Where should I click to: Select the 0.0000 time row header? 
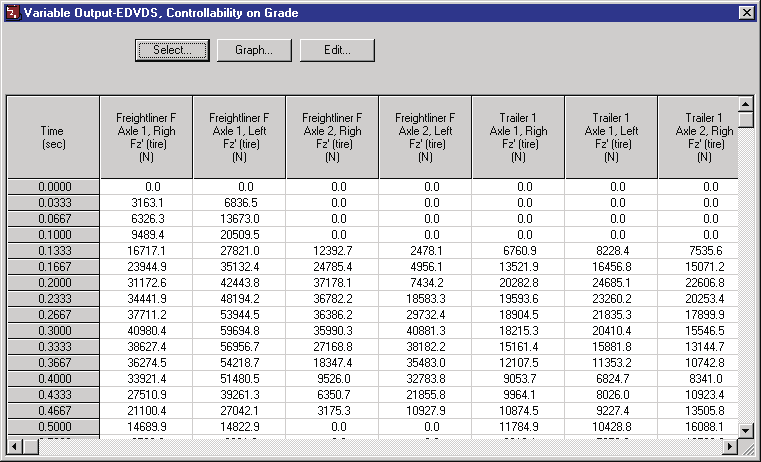53,187
